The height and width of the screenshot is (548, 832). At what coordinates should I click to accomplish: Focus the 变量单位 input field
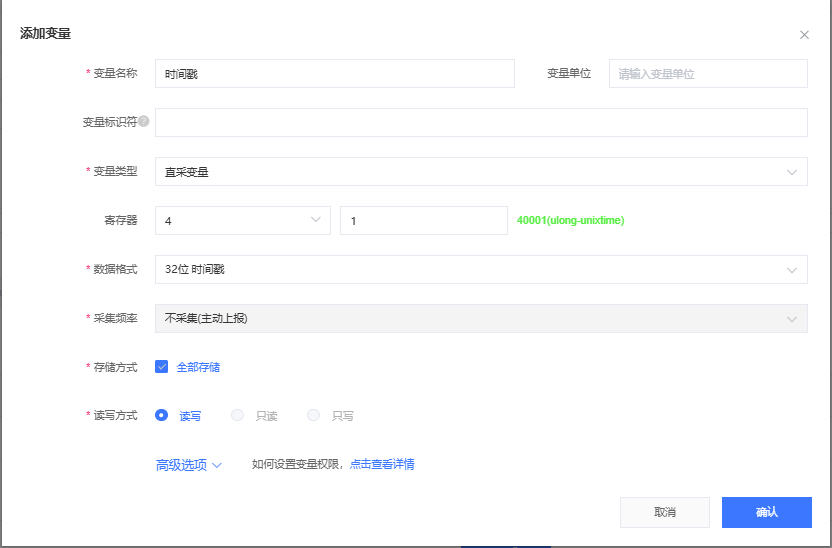coord(707,74)
